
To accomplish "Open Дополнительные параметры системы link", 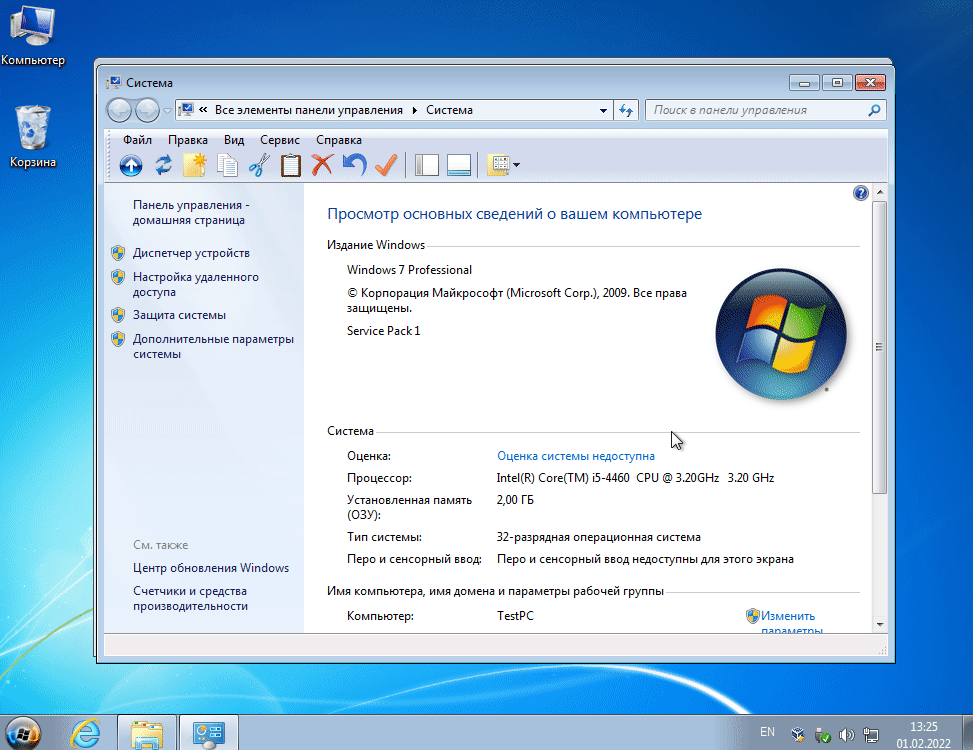I will pyautogui.click(x=213, y=346).
